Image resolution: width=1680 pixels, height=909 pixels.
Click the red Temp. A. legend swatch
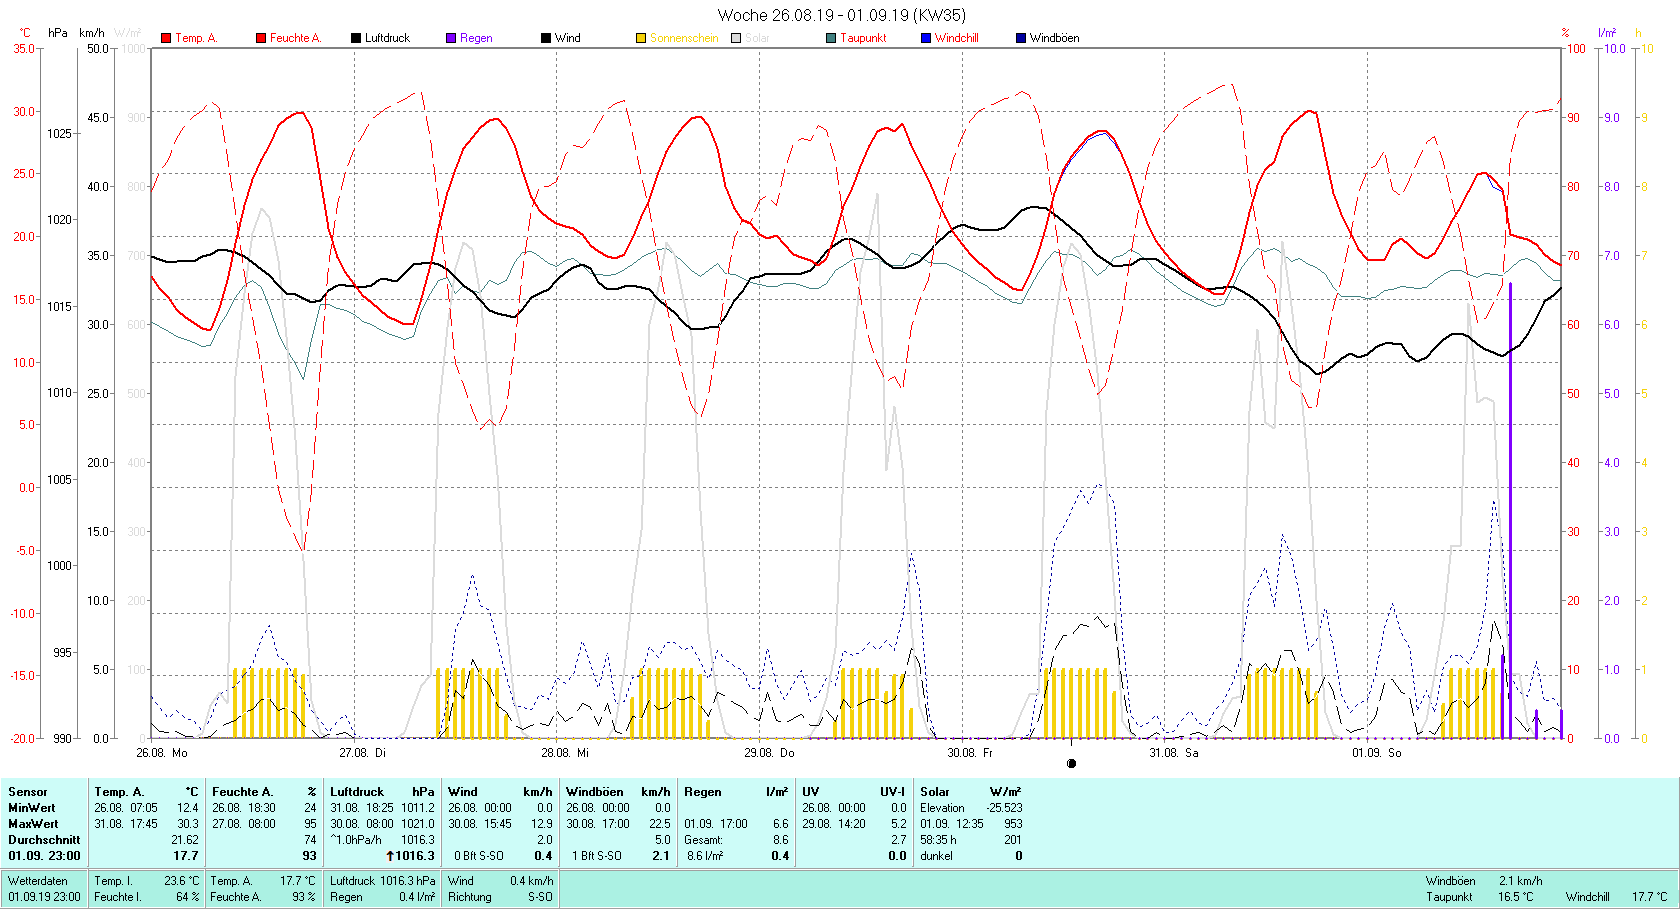(x=166, y=38)
